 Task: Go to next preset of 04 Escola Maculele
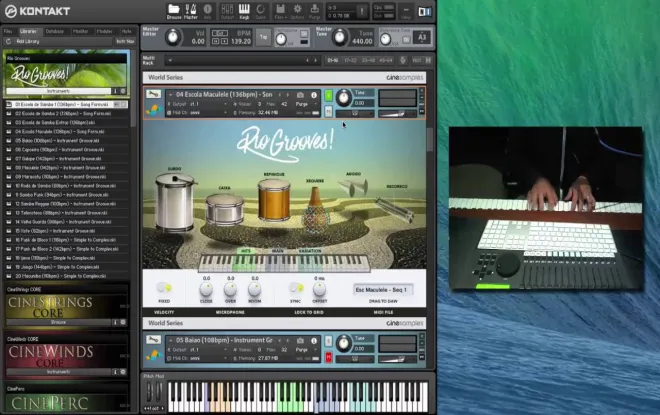(x=288, y=95)
